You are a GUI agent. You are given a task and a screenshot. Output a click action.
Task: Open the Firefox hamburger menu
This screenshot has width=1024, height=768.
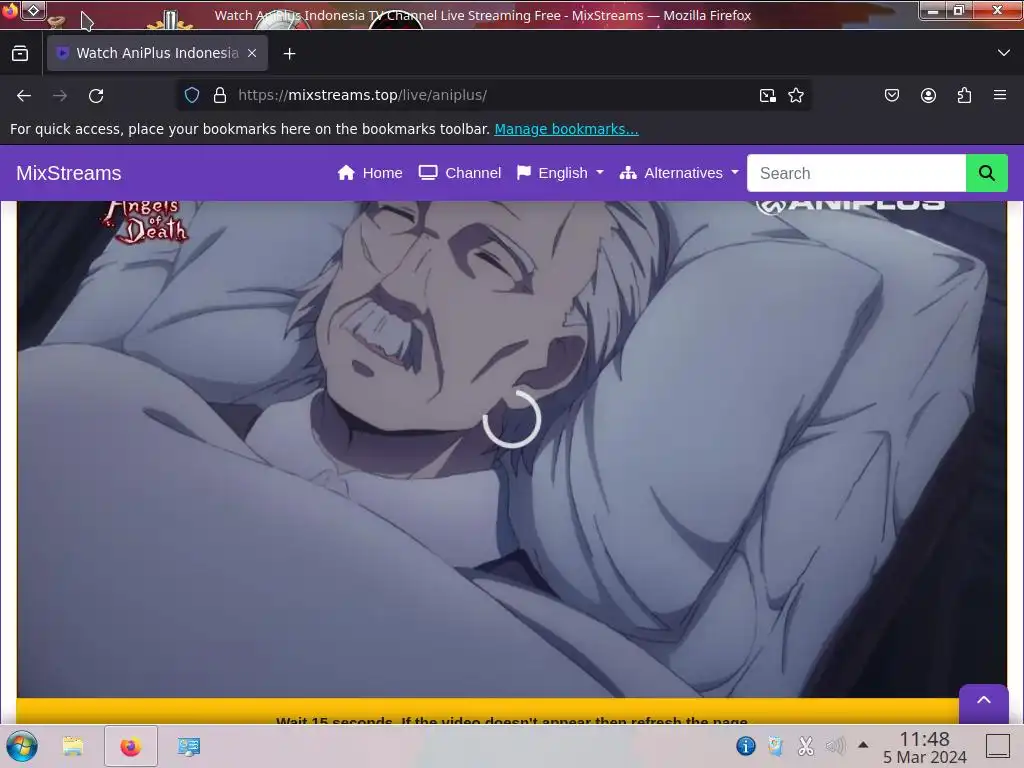1000,95
